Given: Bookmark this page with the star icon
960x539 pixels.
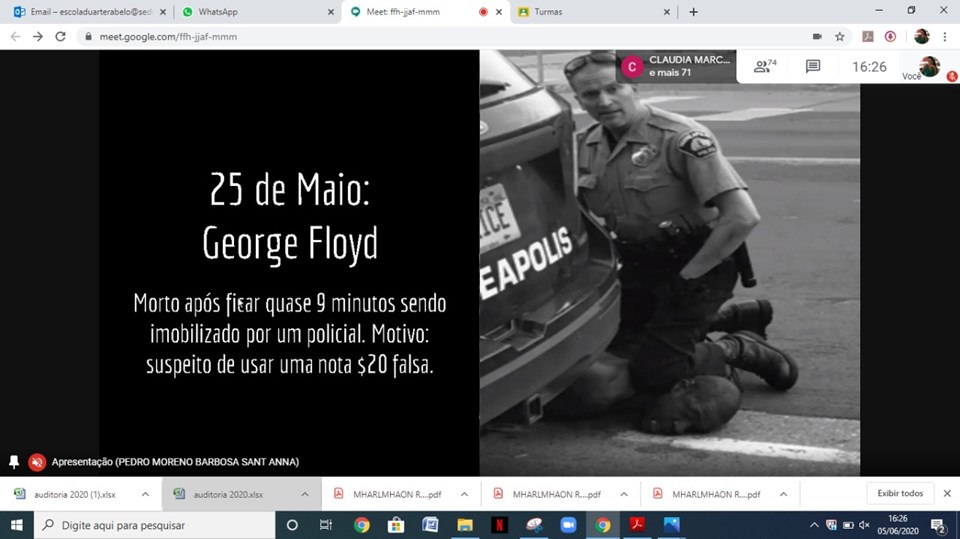Looking at the screenshot, I should pyautogui.click(x=840, y=36).
